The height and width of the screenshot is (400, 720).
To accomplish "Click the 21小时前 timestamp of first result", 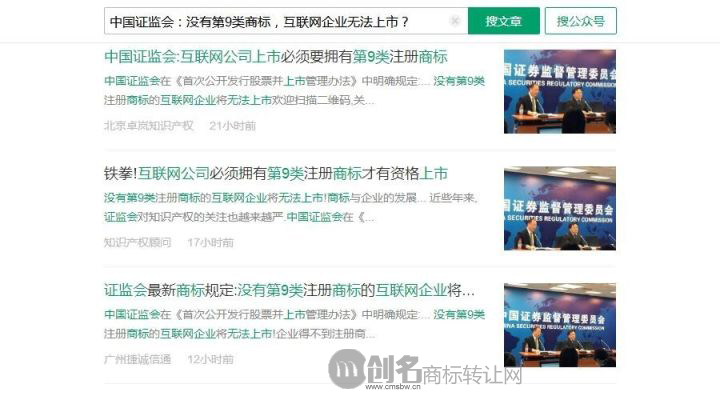I will (232, 125).
